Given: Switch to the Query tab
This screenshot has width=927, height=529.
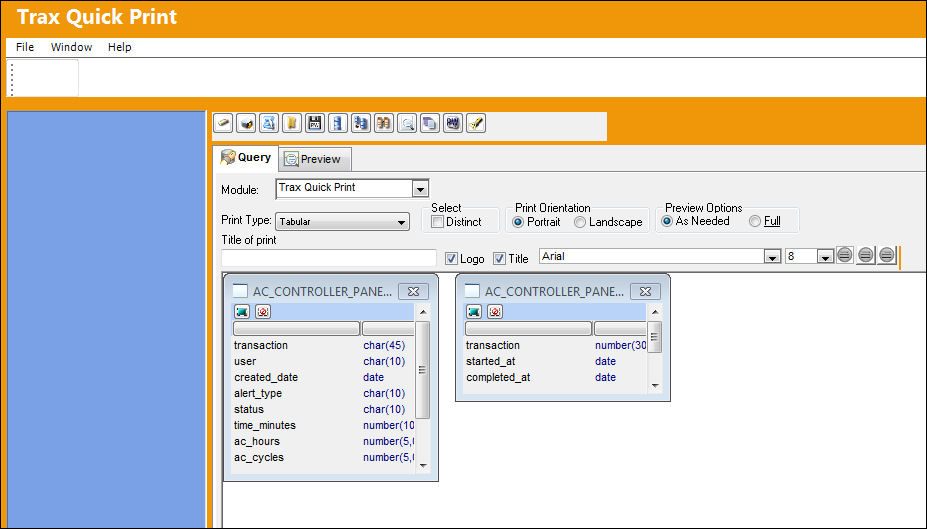Looking at the screenshot, I should 245,158.
